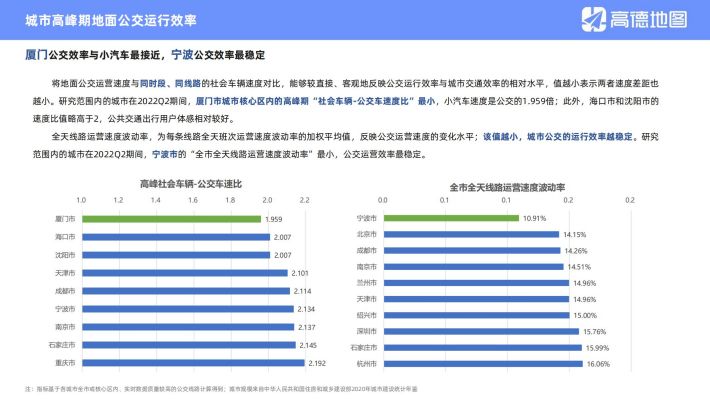Click the 石家庄市 label in speed ratio chart
The height and width of the screenshot is (399, 710).
coord(62,345)
